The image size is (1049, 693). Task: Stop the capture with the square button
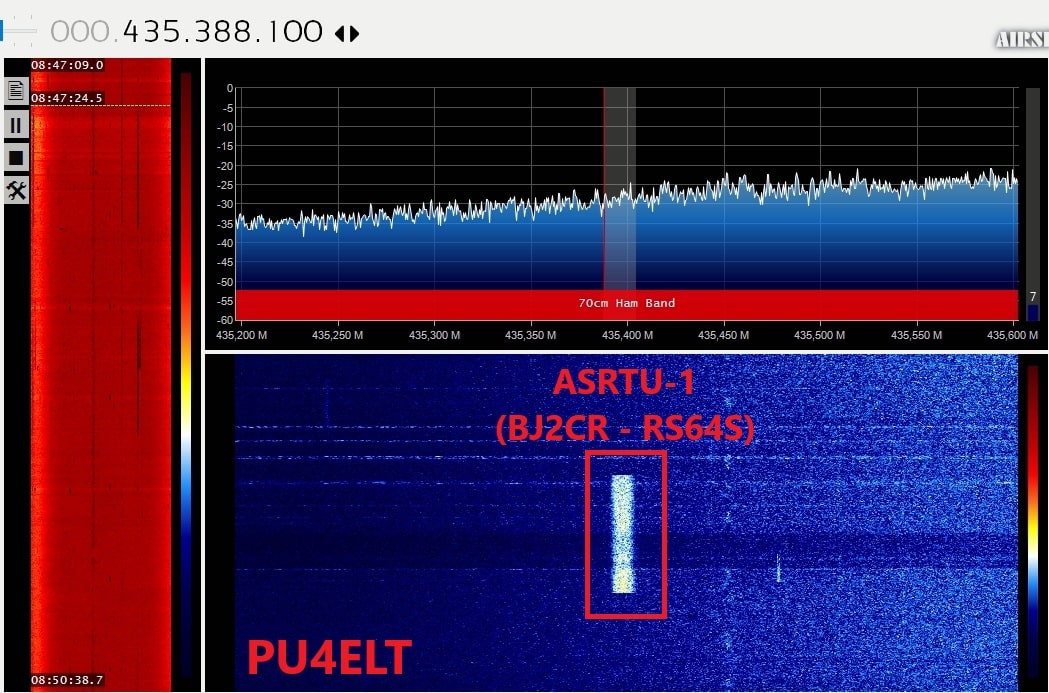coord(16,158)
